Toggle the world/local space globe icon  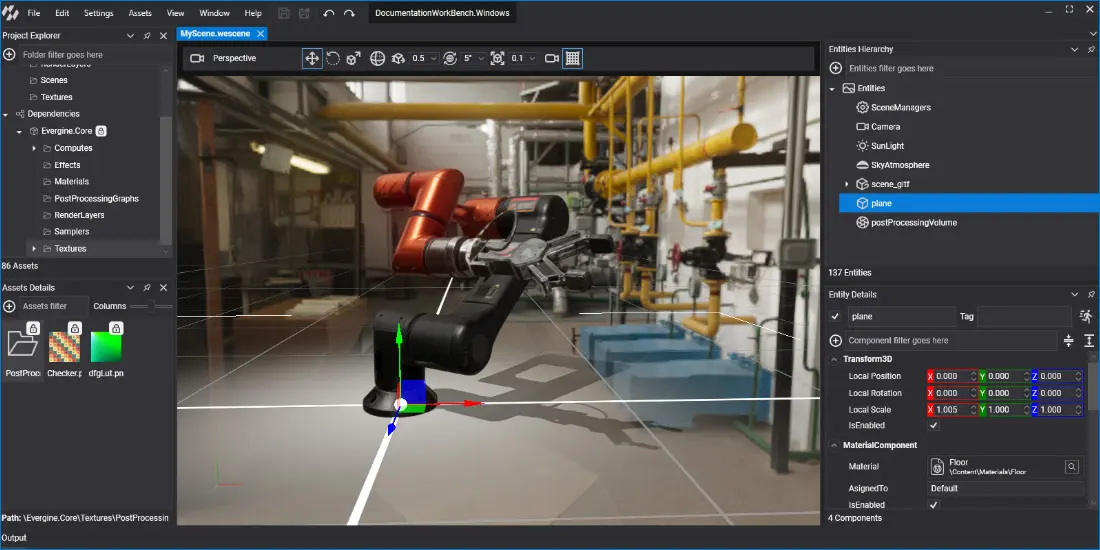click(x=378, y=59)
